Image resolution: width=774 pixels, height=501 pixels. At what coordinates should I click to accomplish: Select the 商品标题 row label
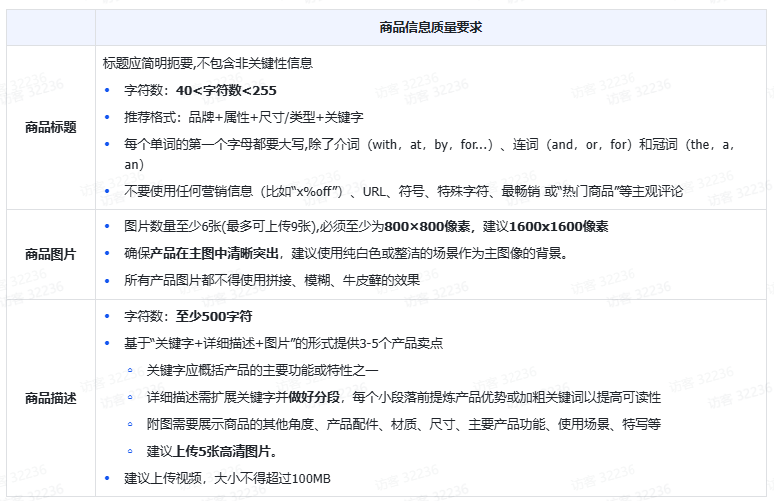click(51, 127)
